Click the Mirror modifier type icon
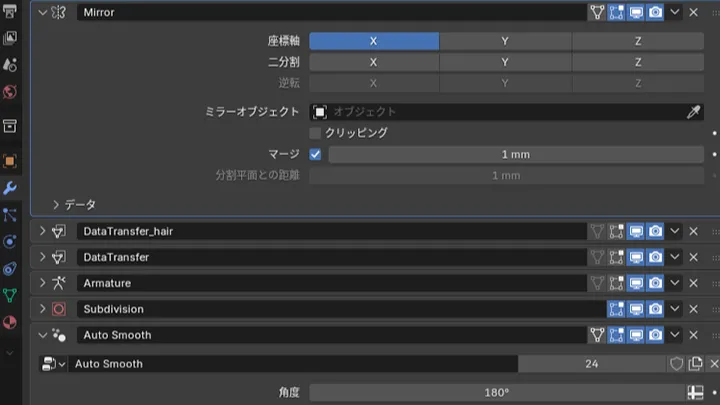 click(59, 12)
